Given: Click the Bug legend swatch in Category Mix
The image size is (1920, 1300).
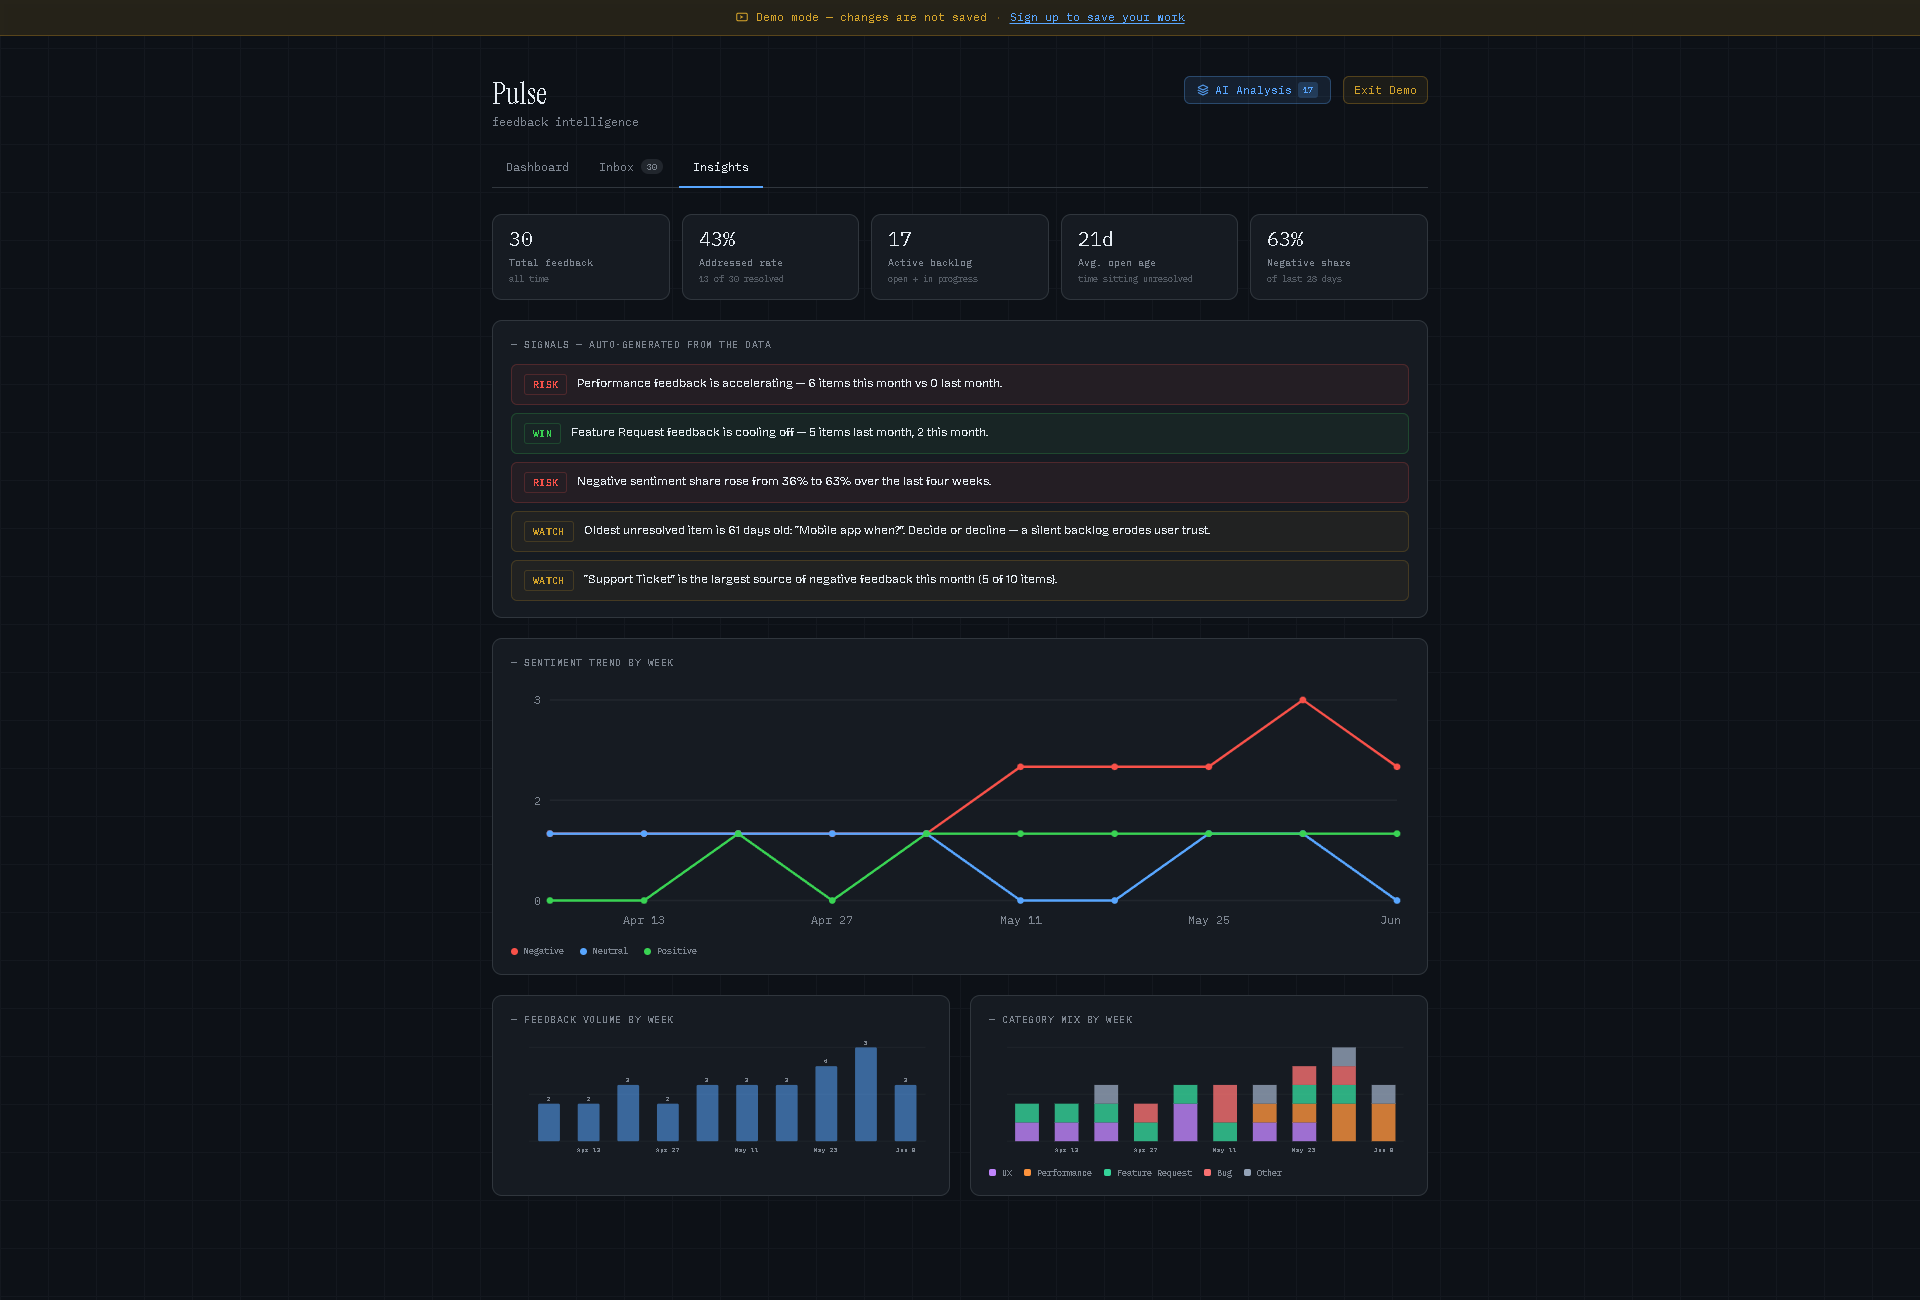Looking at the screenshot, I should (x=1207, y=1173).
